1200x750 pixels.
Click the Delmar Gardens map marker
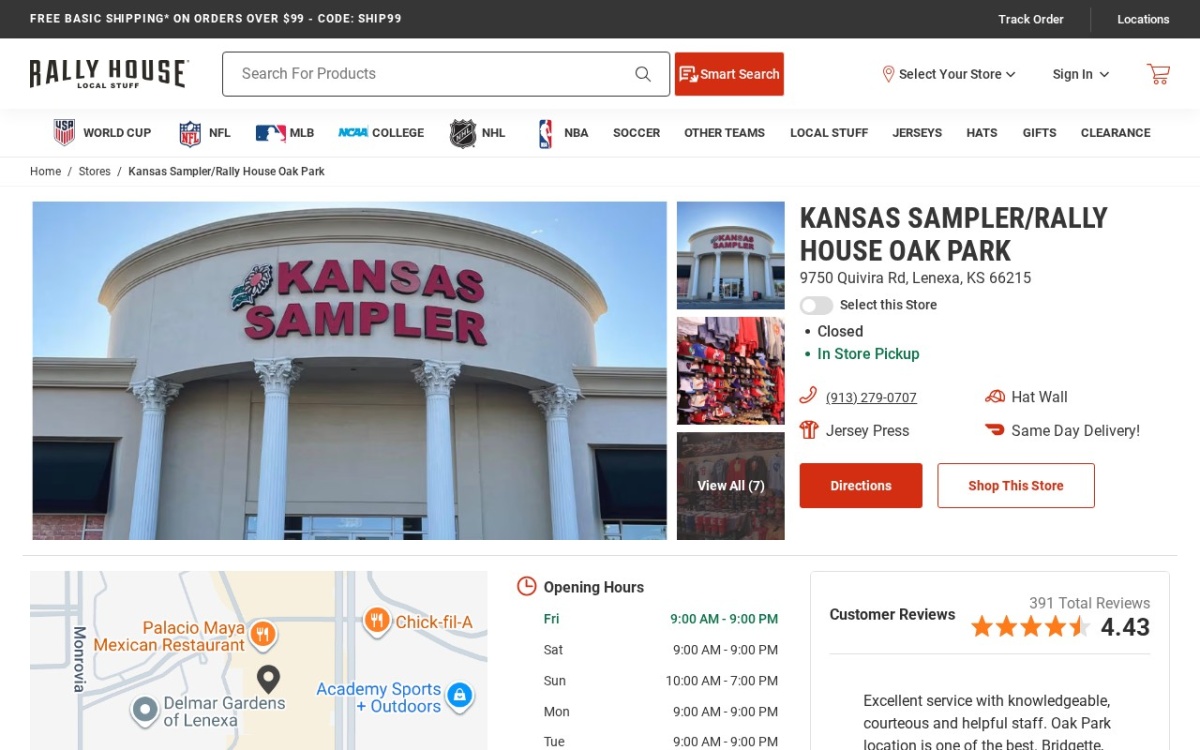145,710
